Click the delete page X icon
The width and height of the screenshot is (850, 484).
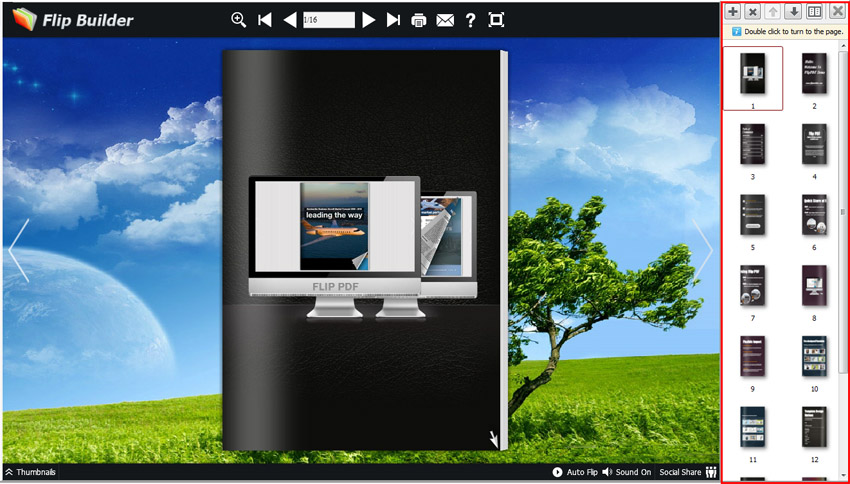[752, 11]
